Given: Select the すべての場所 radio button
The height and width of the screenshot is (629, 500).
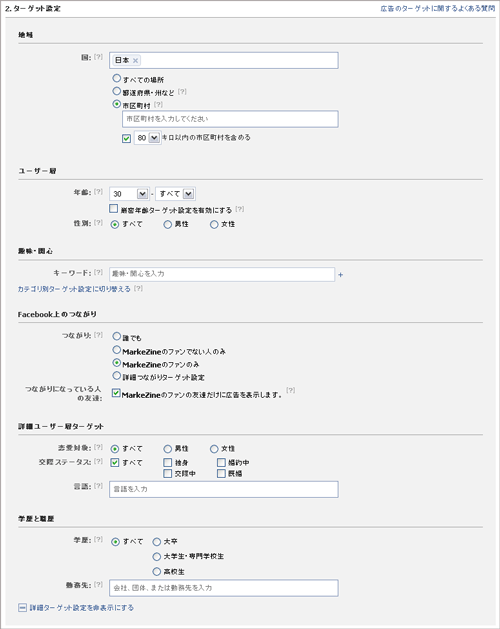Looking at the screenshot, I should 117,78.
